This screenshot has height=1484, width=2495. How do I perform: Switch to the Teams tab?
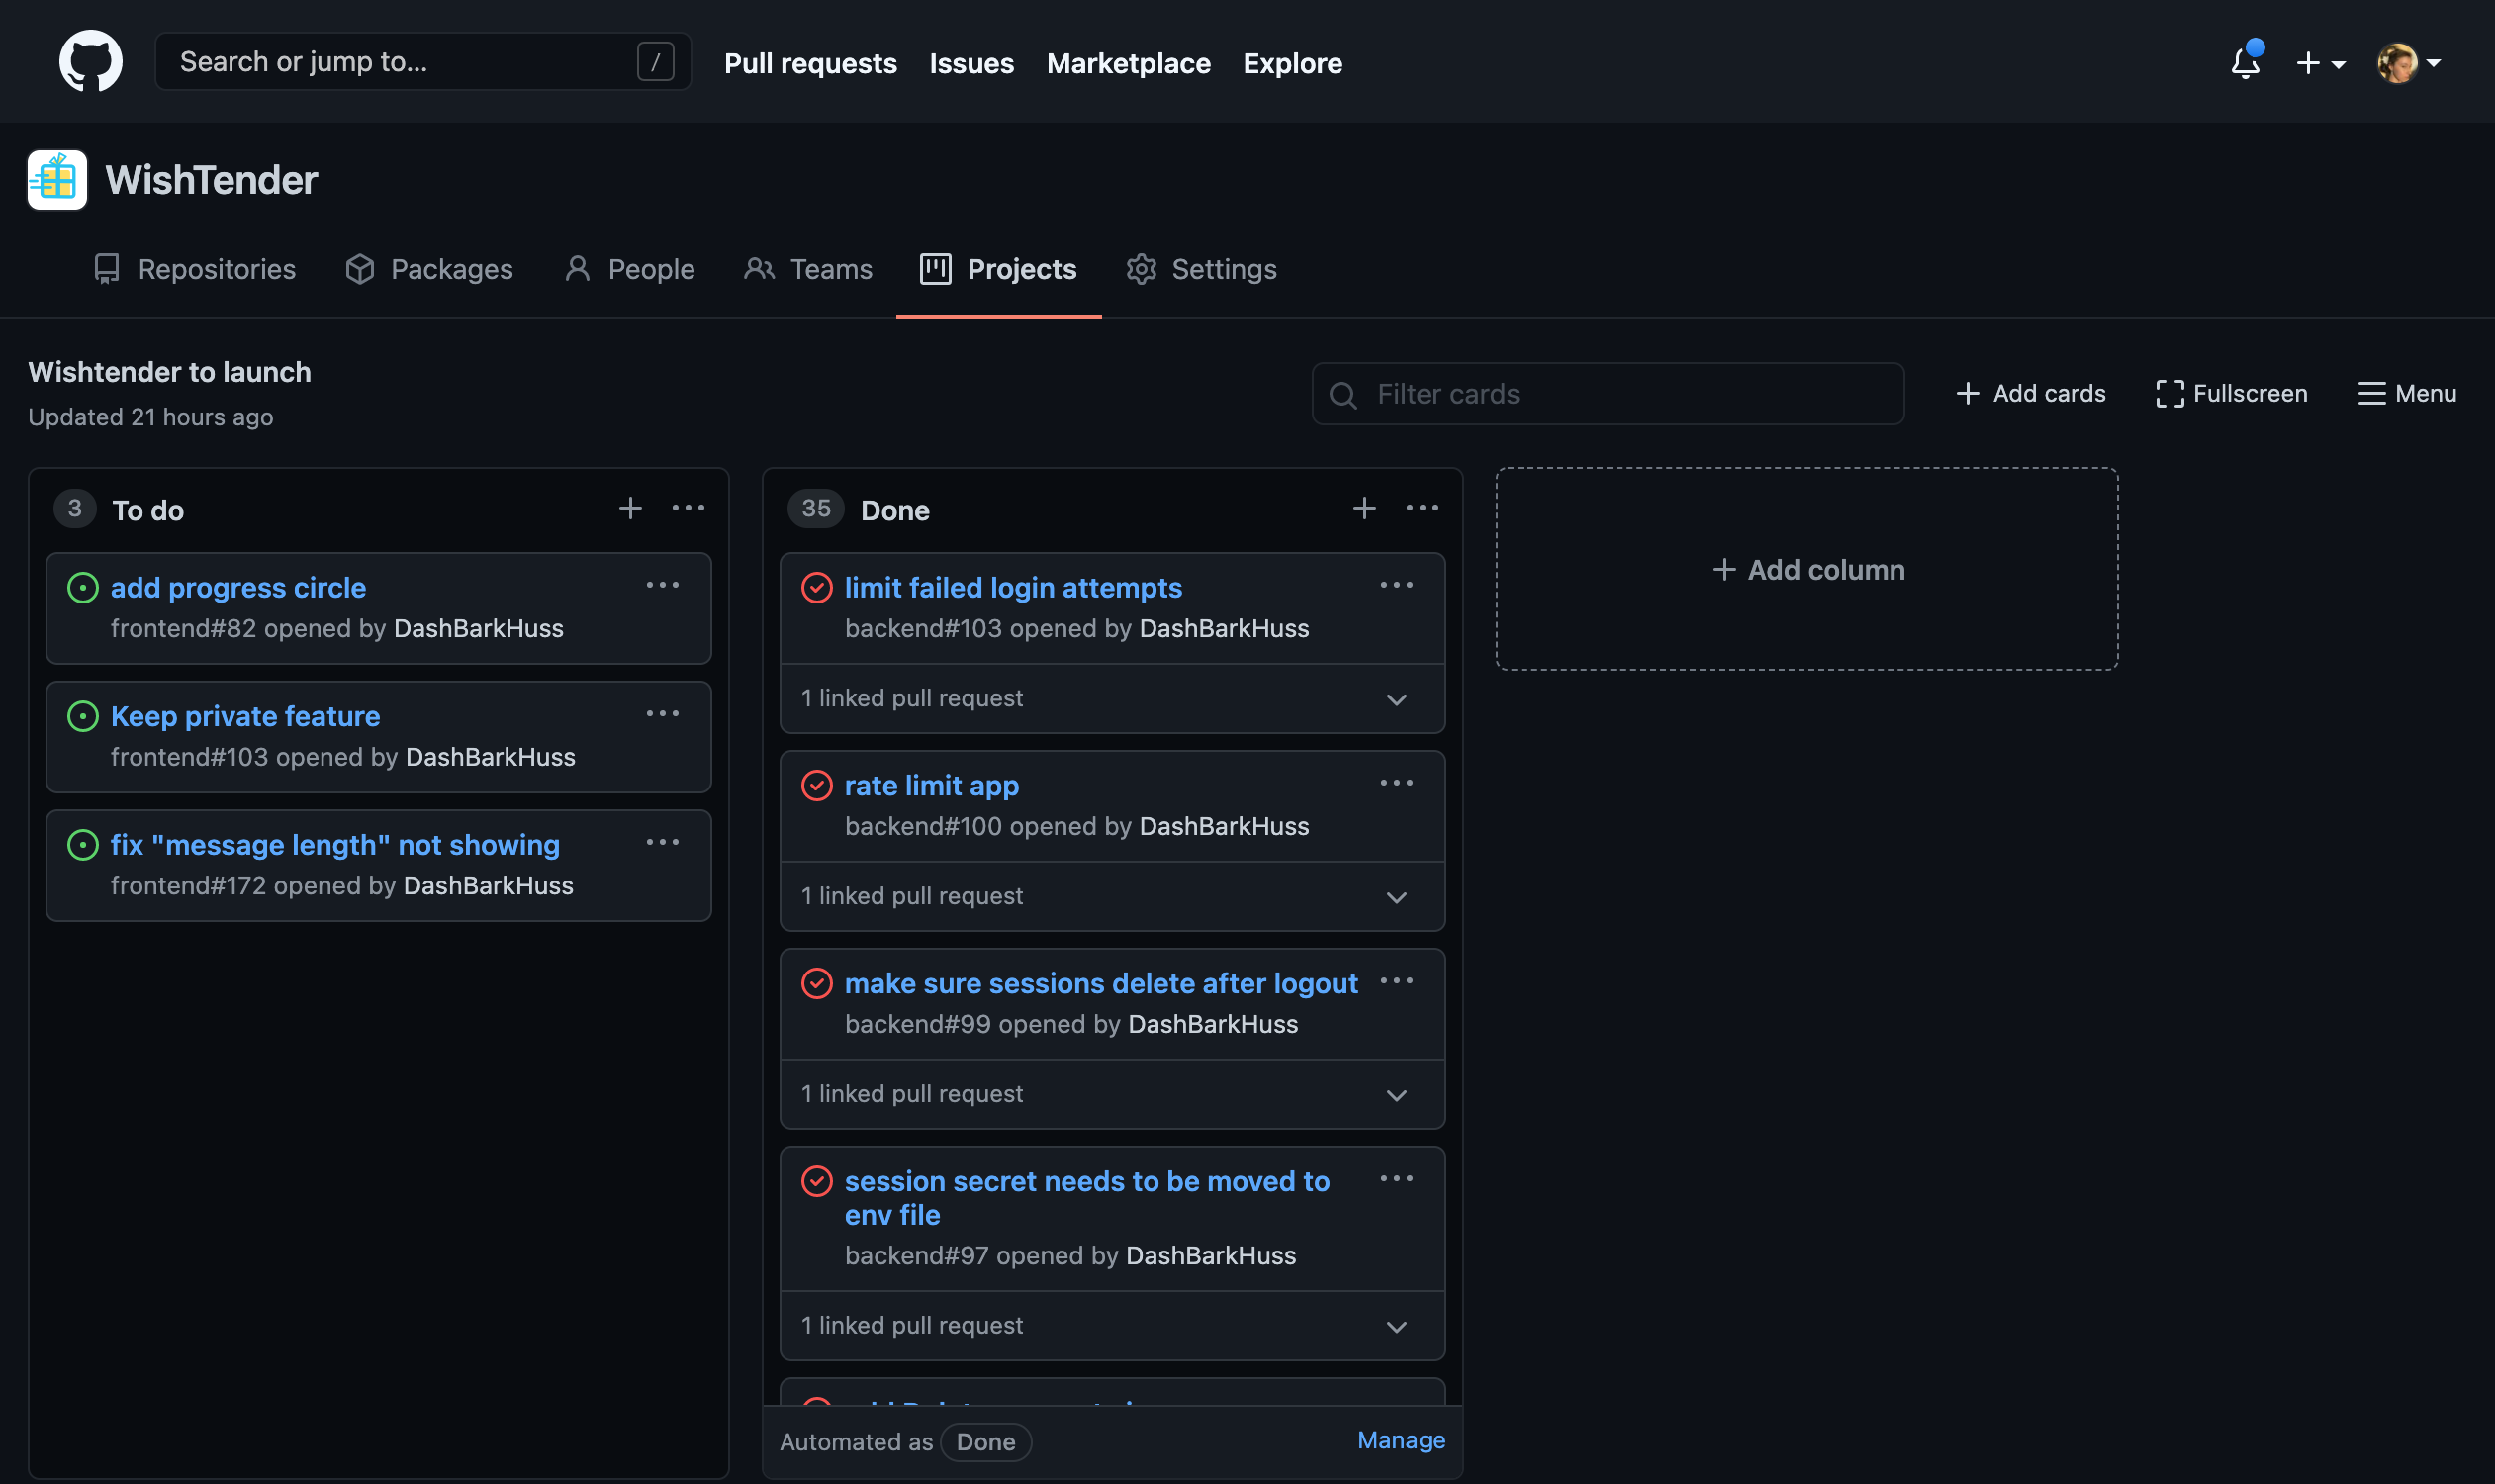tap(808, 269)
